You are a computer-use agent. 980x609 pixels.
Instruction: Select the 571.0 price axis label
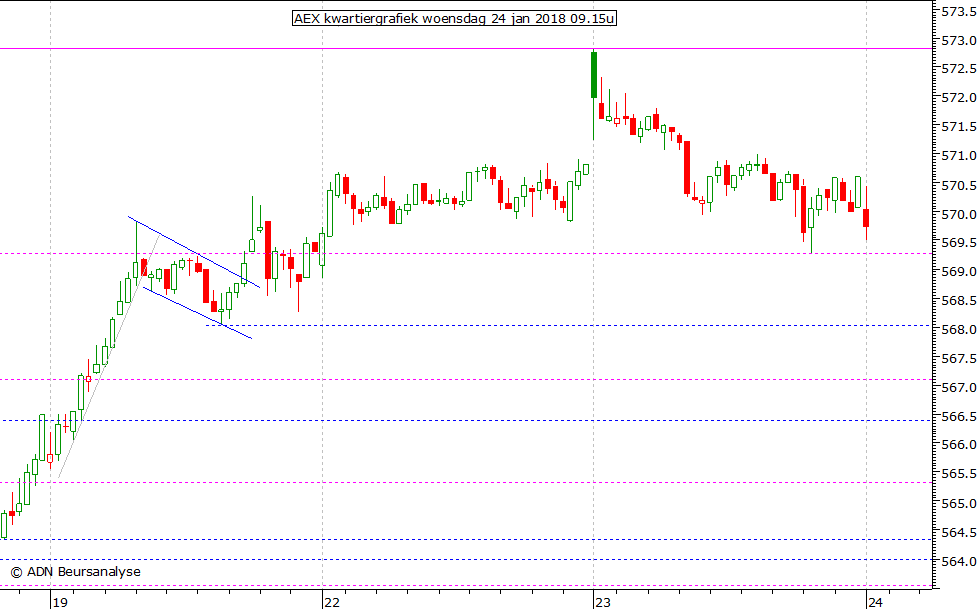click(959, 156)
